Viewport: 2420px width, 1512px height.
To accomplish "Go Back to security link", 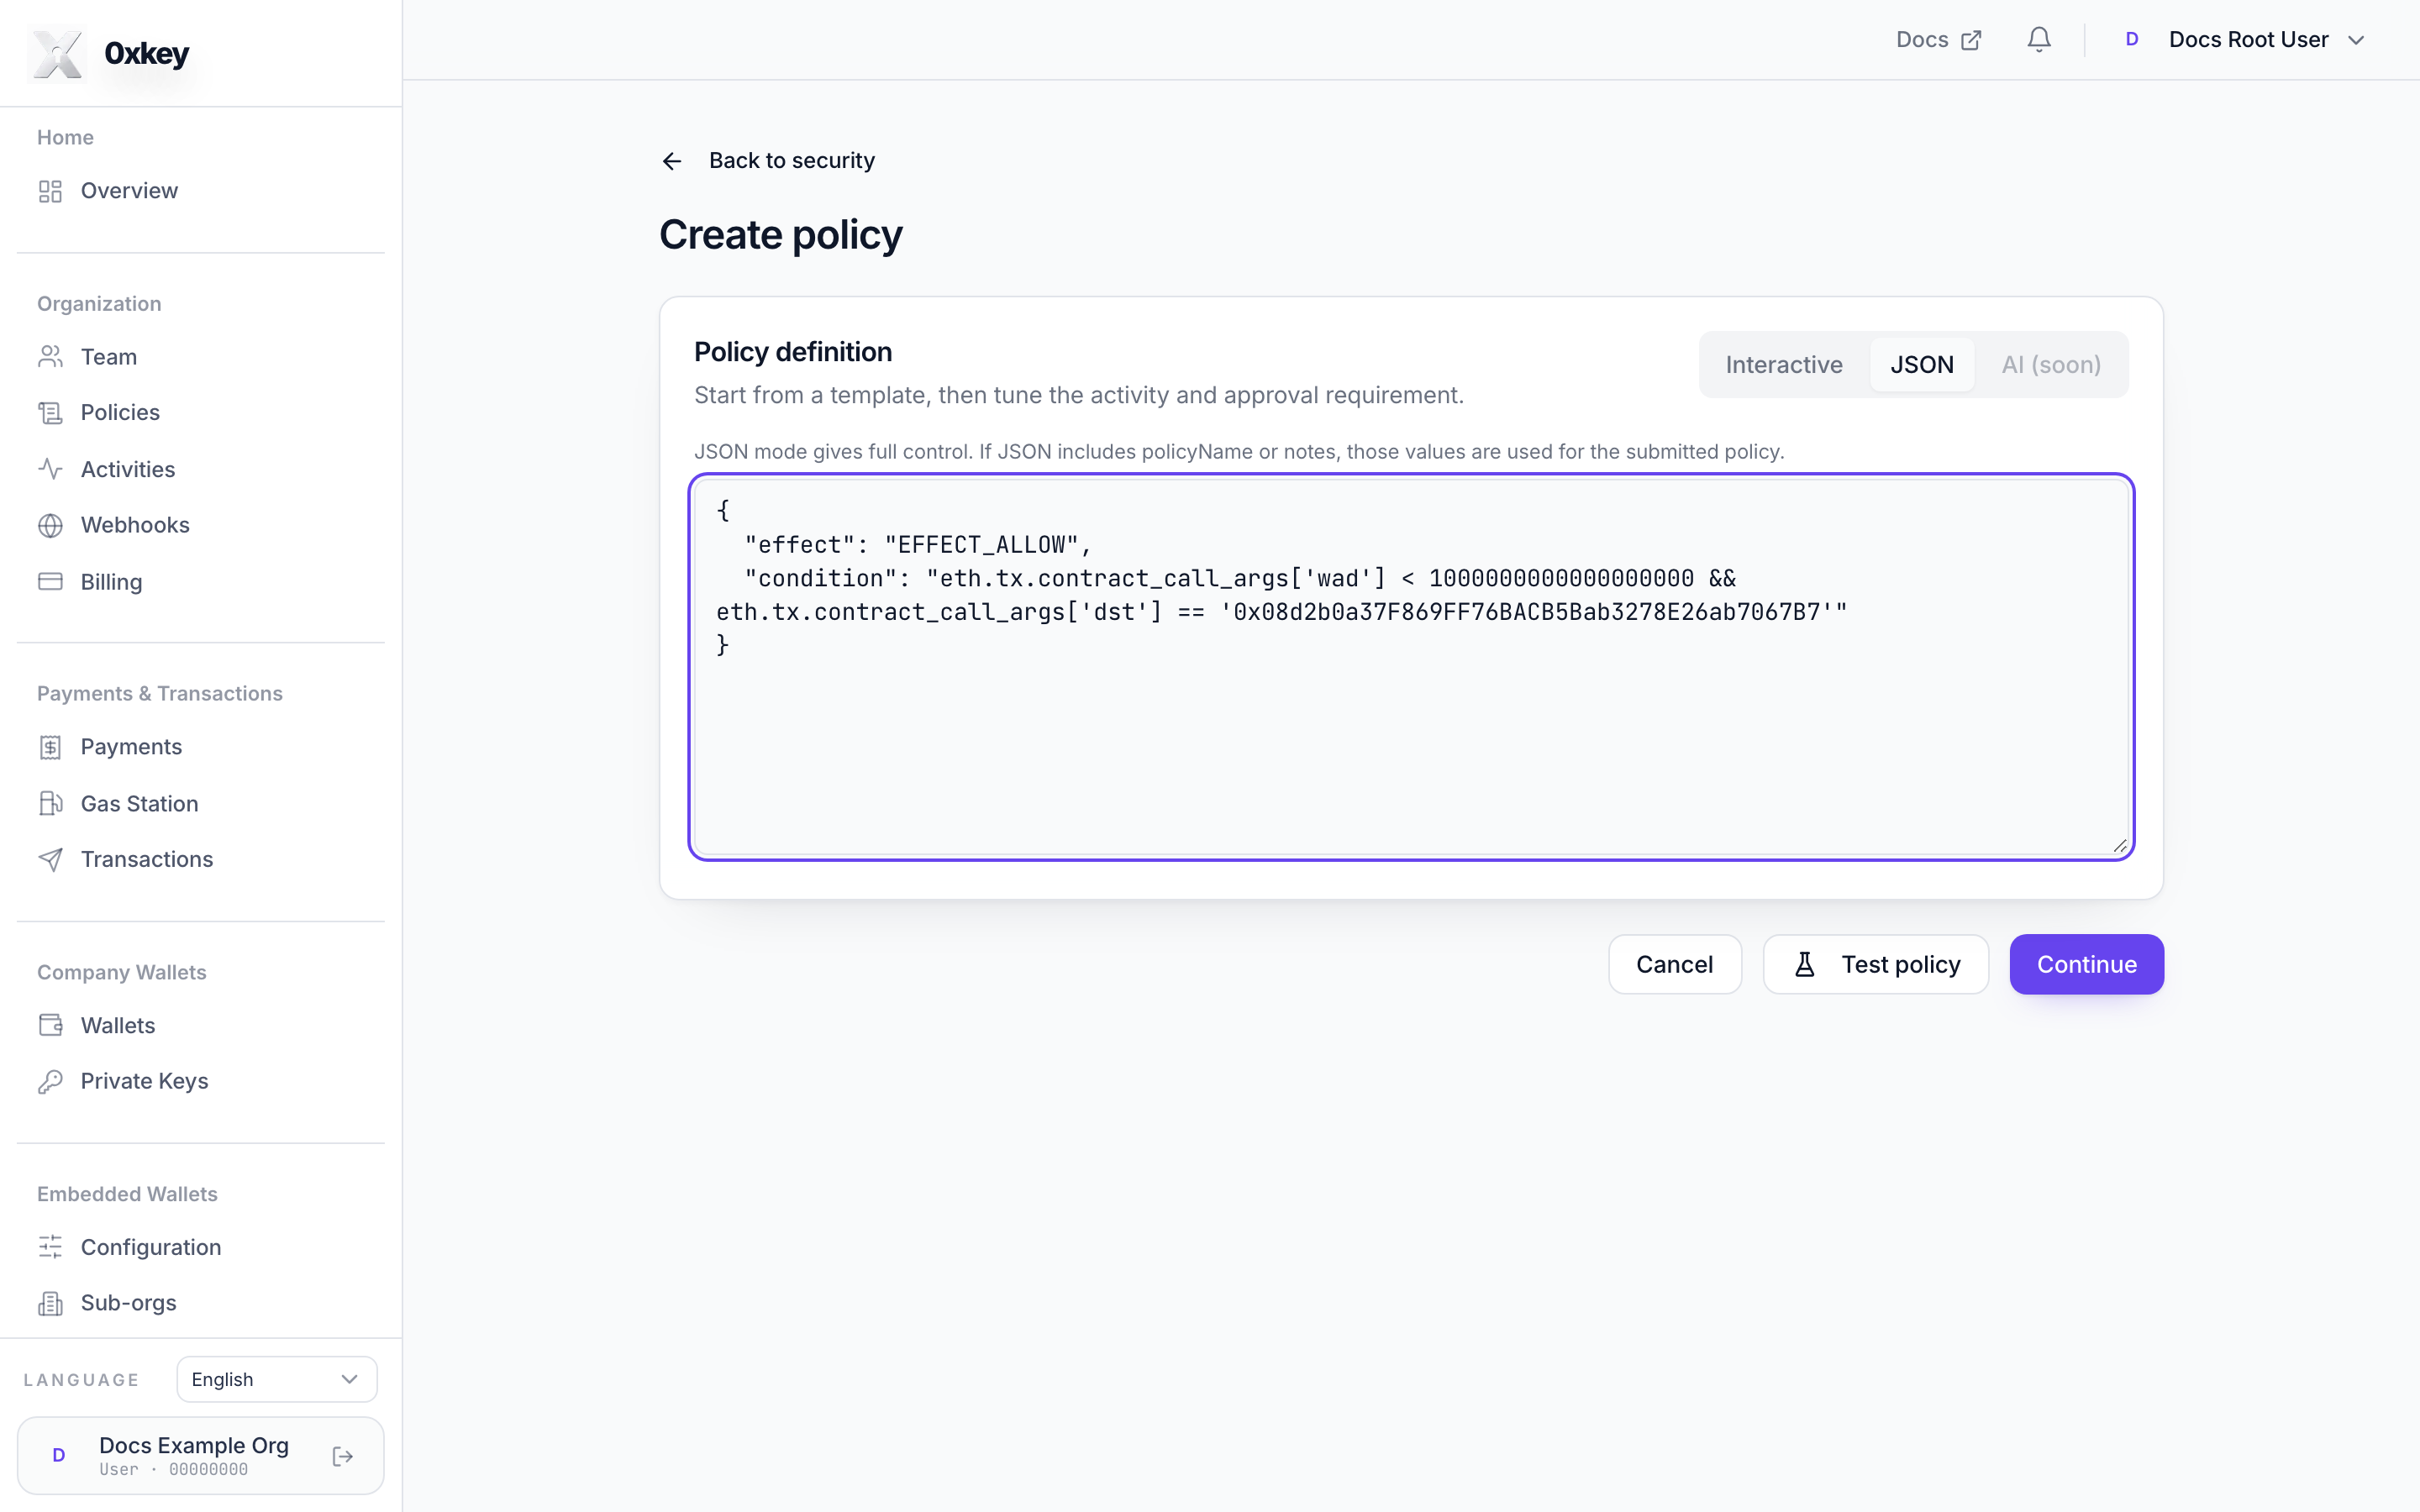I will coord(792,160).
